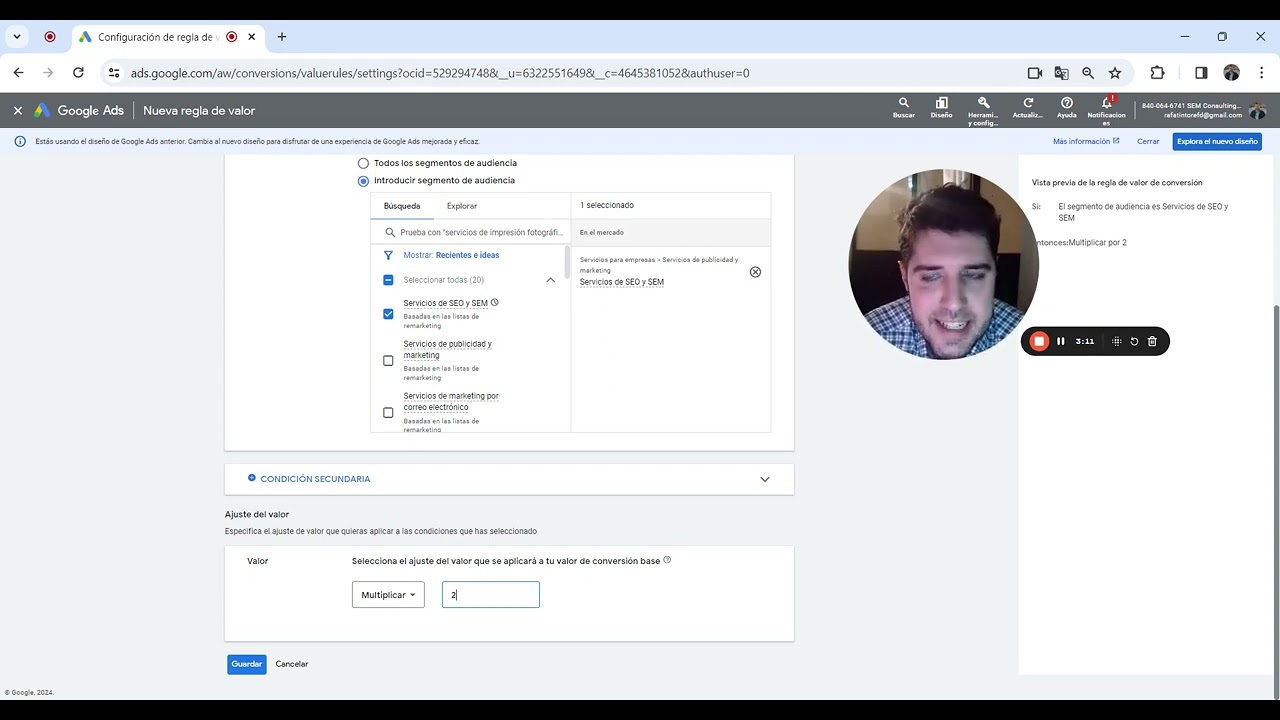Remove selected Servicios de SEO y SEM segment
The width and height of the screenshot is (1280, 720).
pos(755,272)
